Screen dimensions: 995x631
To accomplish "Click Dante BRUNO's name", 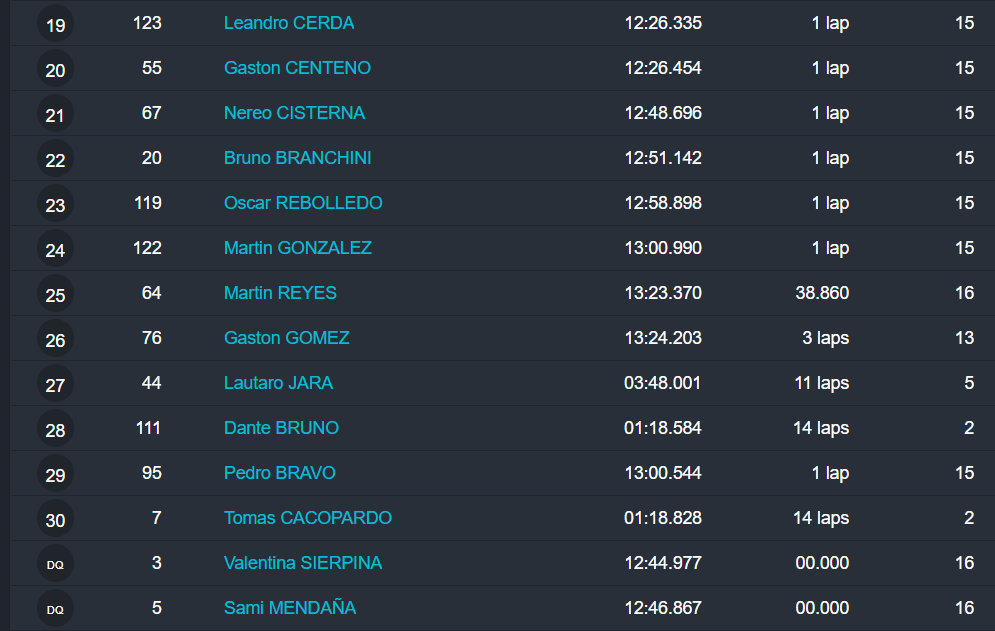I will [281, 428].
